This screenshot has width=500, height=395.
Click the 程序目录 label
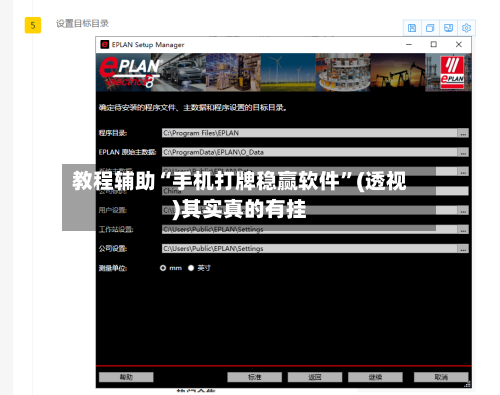click(x=113, y=133)
